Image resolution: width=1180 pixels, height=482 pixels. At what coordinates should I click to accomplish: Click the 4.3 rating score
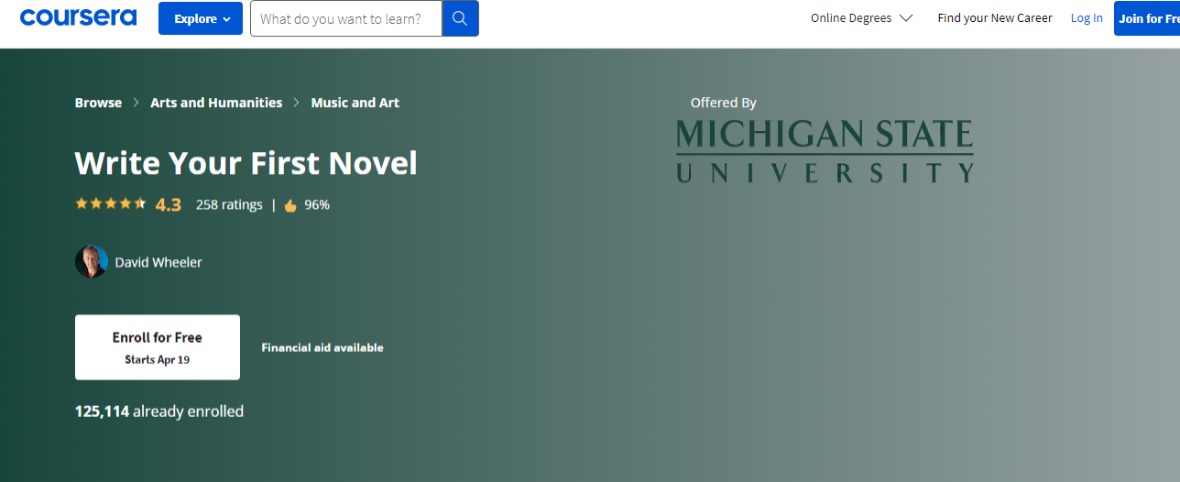tap(168, 205)
